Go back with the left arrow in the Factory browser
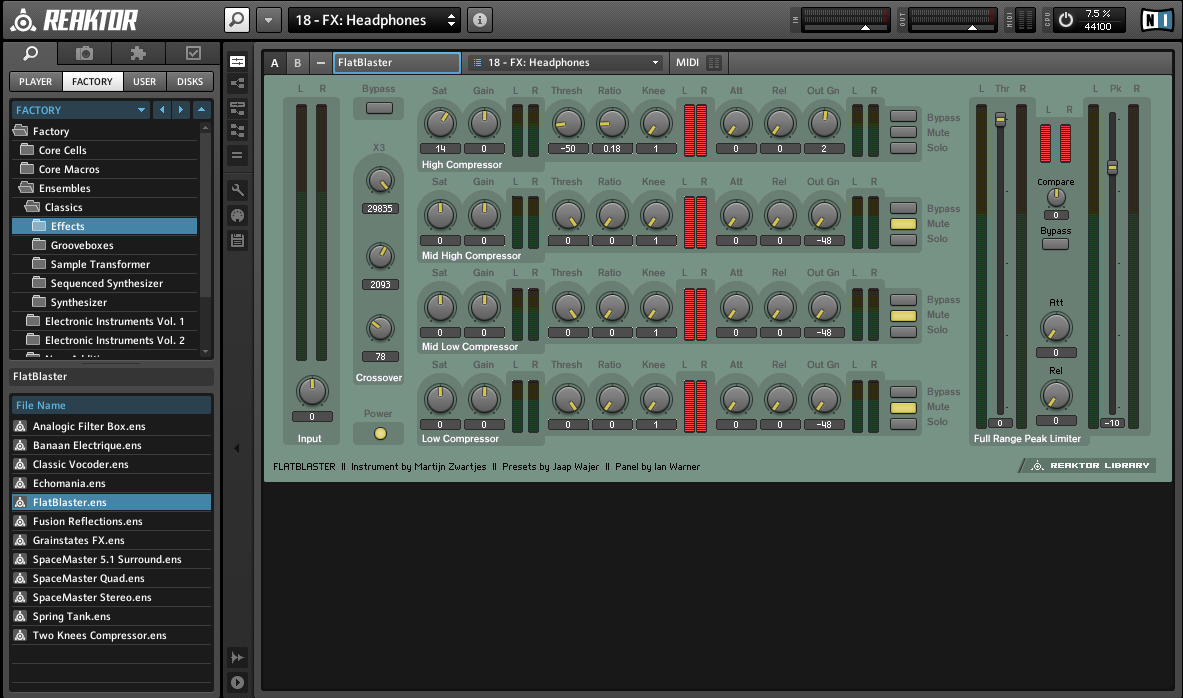Viewport: 1183px width, 698px height. pyautogui.click(x=161, y=110)
